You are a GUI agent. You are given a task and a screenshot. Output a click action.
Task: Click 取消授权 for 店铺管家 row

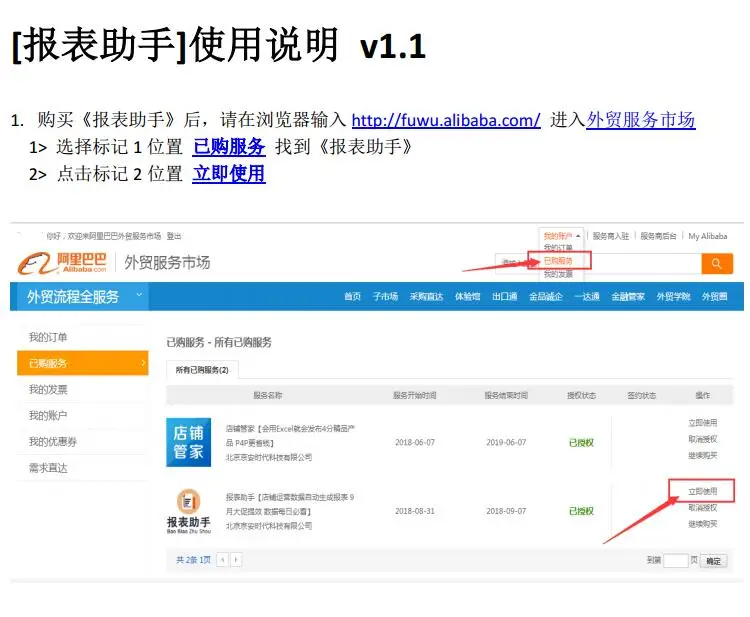pyautogui.click(x=703, y=439)
